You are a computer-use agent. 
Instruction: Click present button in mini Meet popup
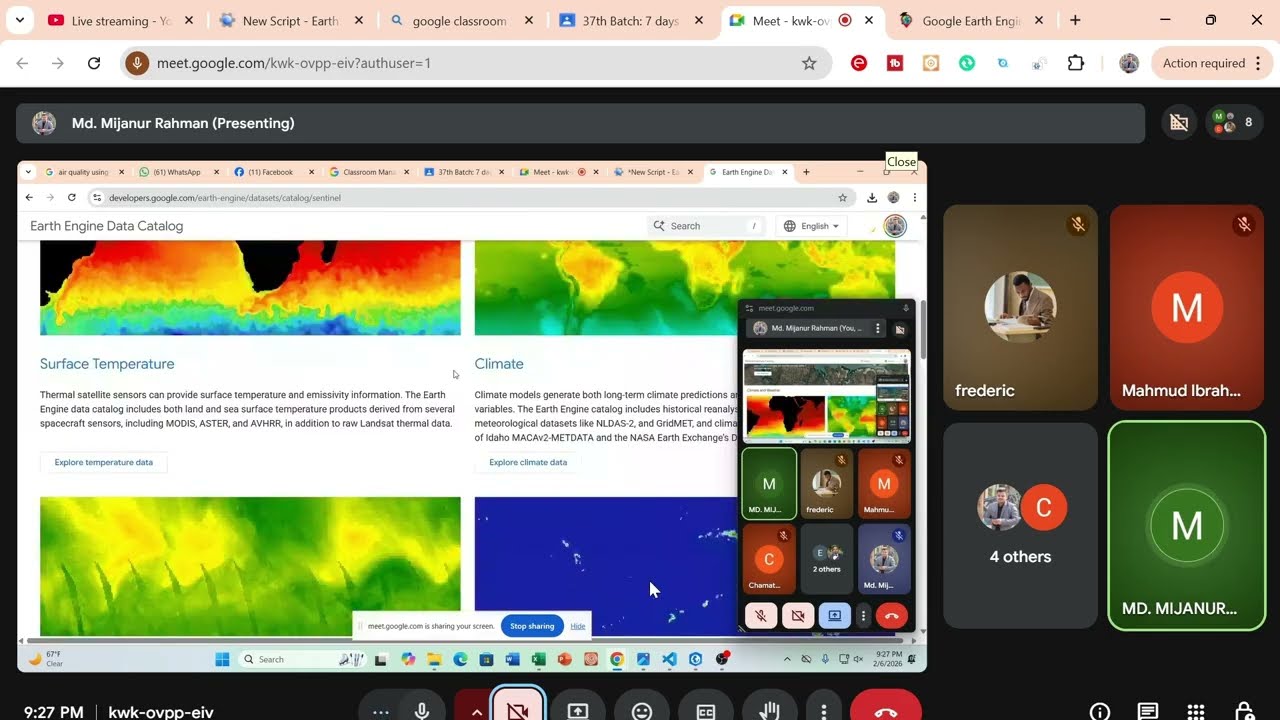pyautogui.click(x=834, y=616)
